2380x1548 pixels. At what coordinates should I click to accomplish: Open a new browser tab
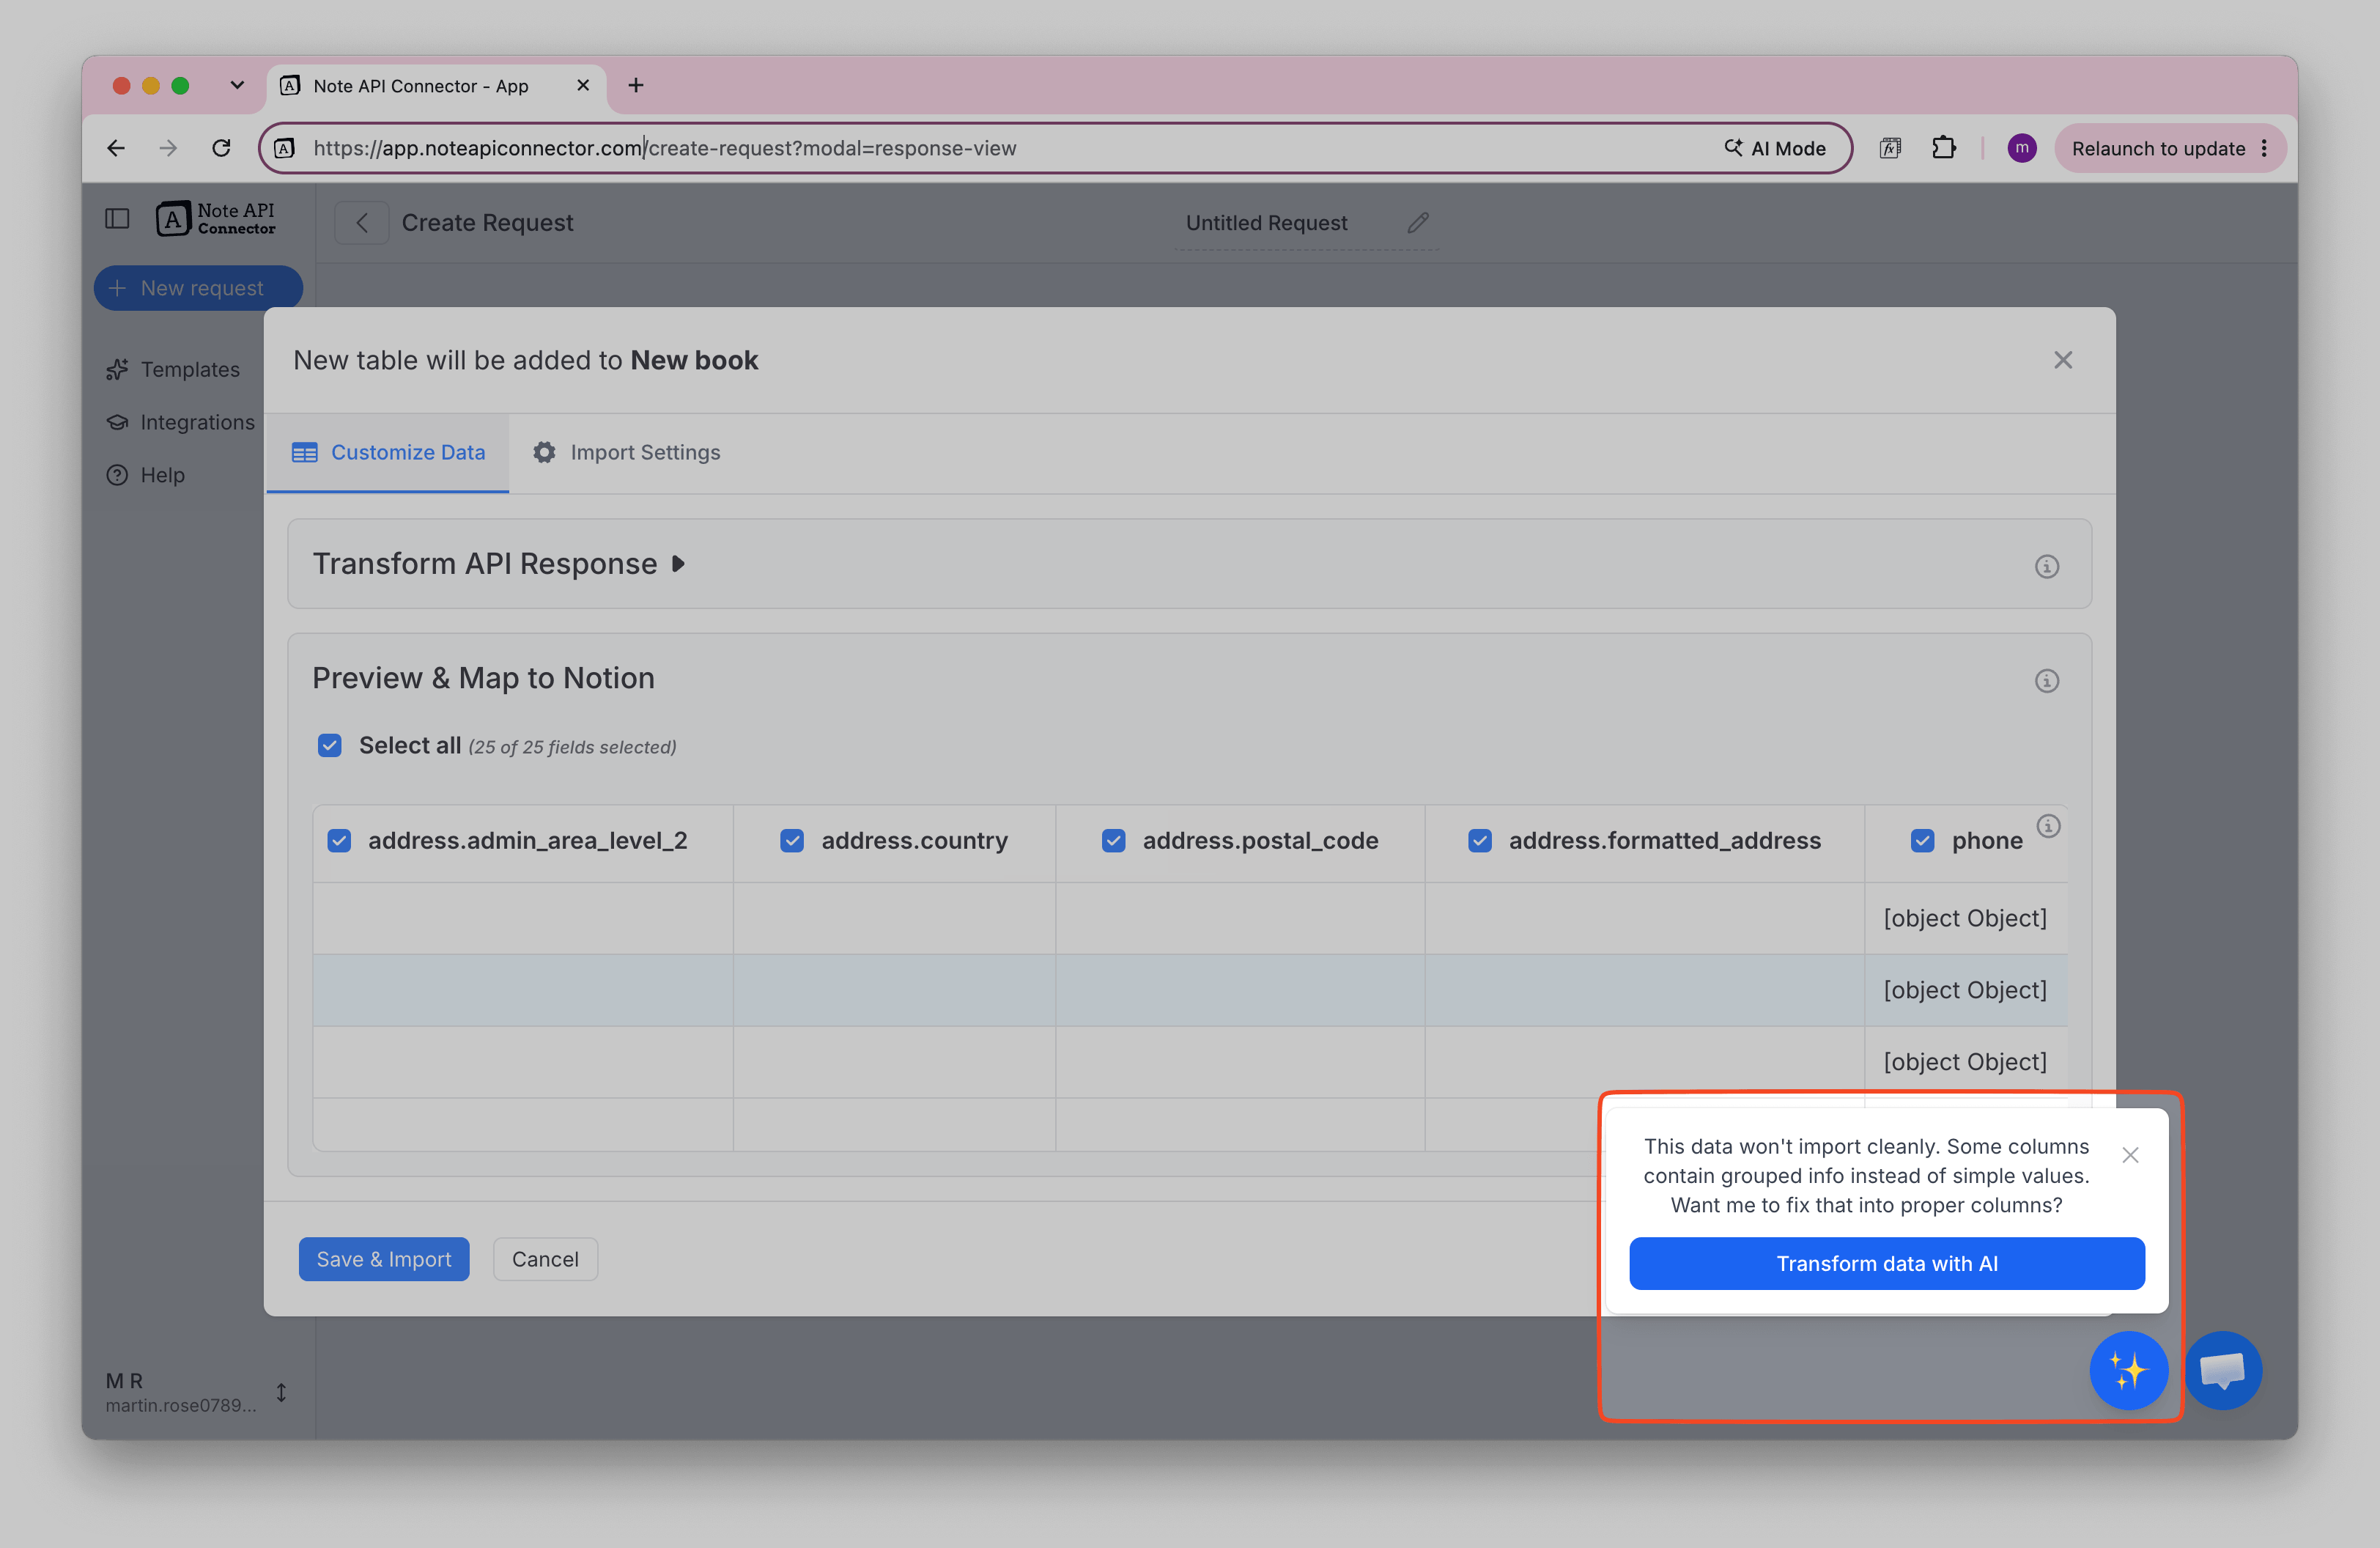click(635, 85)
